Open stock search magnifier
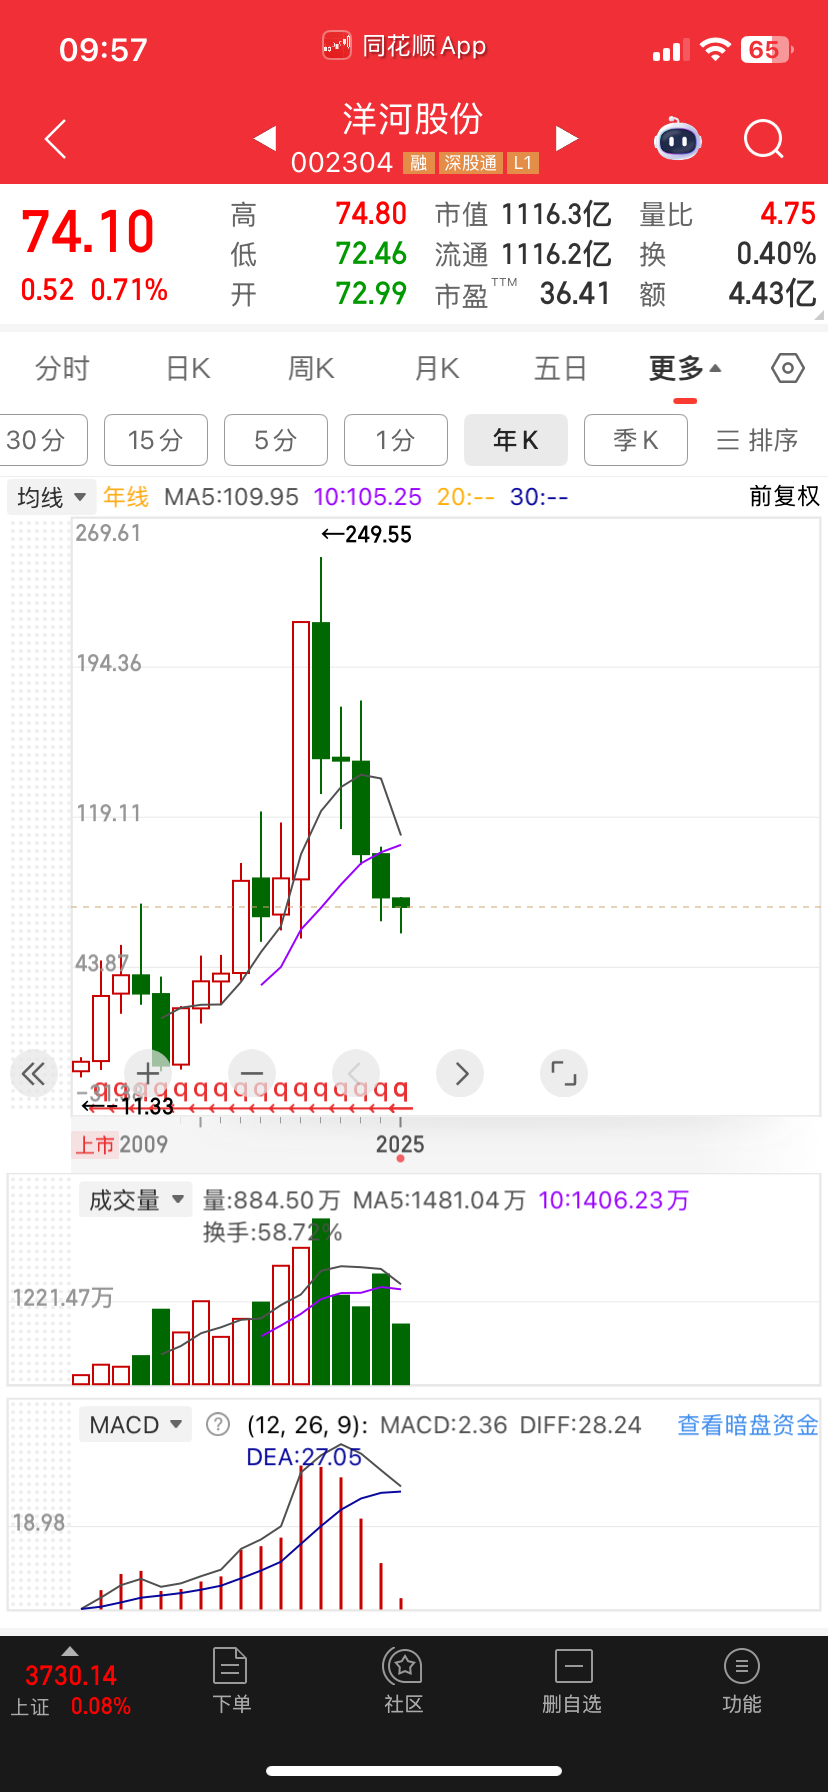The image size is (828, 1792). click(764, 139)
